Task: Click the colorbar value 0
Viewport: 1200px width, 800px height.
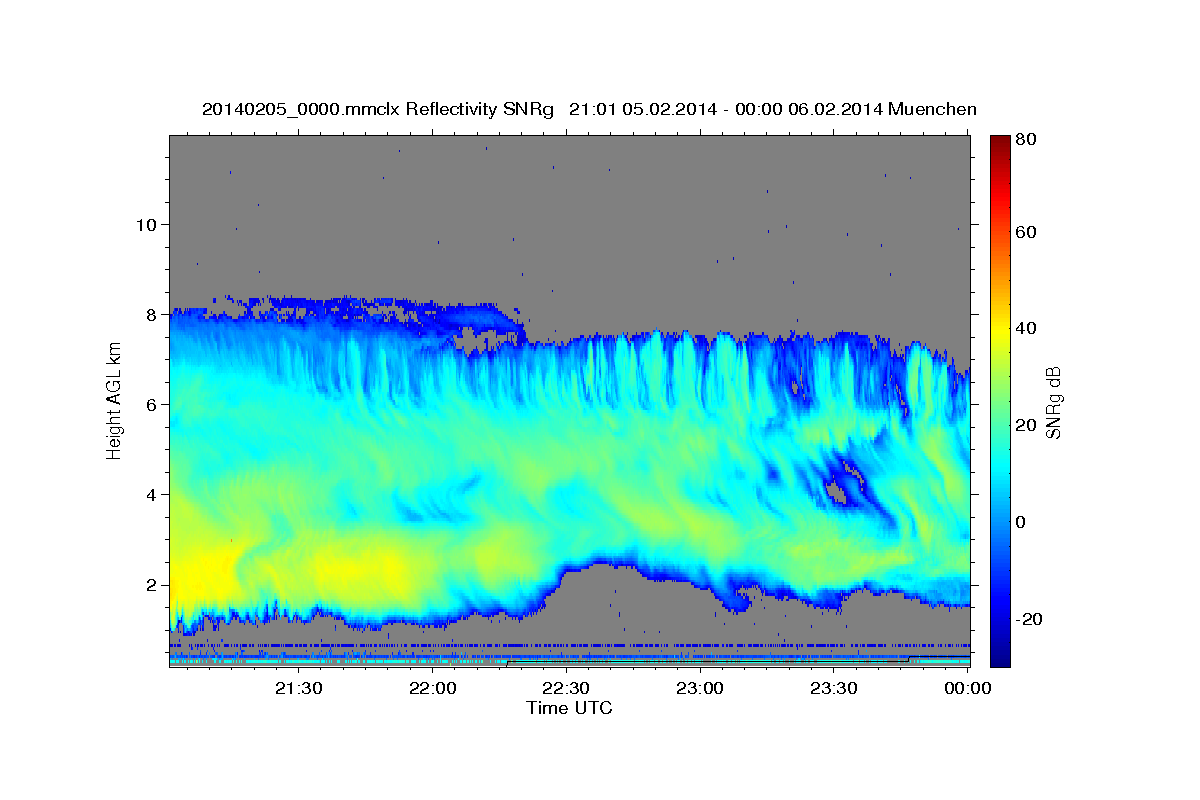Action: coord(1021,522)
